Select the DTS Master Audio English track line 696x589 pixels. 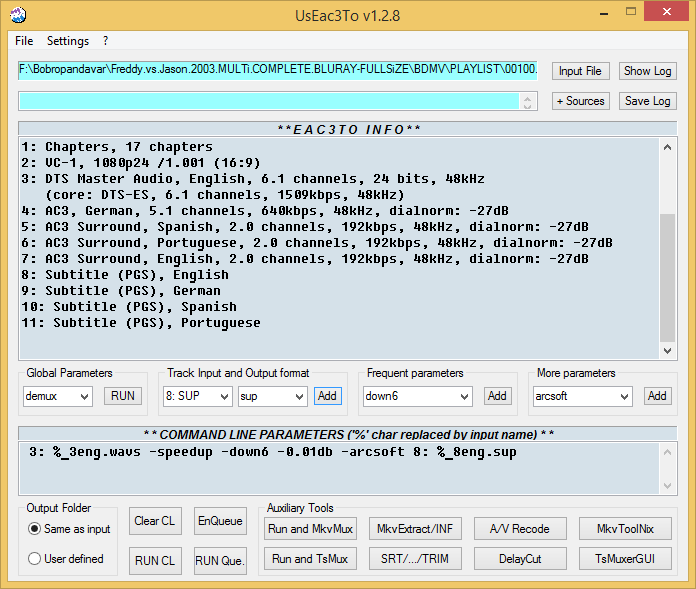click(253, 179)
